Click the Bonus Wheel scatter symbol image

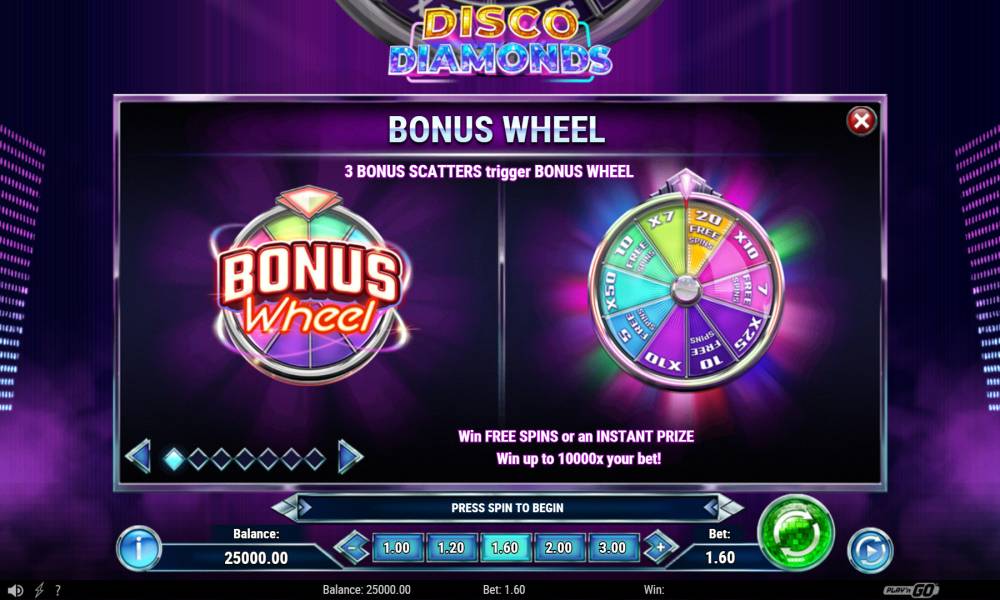click(x=310, y=286)
